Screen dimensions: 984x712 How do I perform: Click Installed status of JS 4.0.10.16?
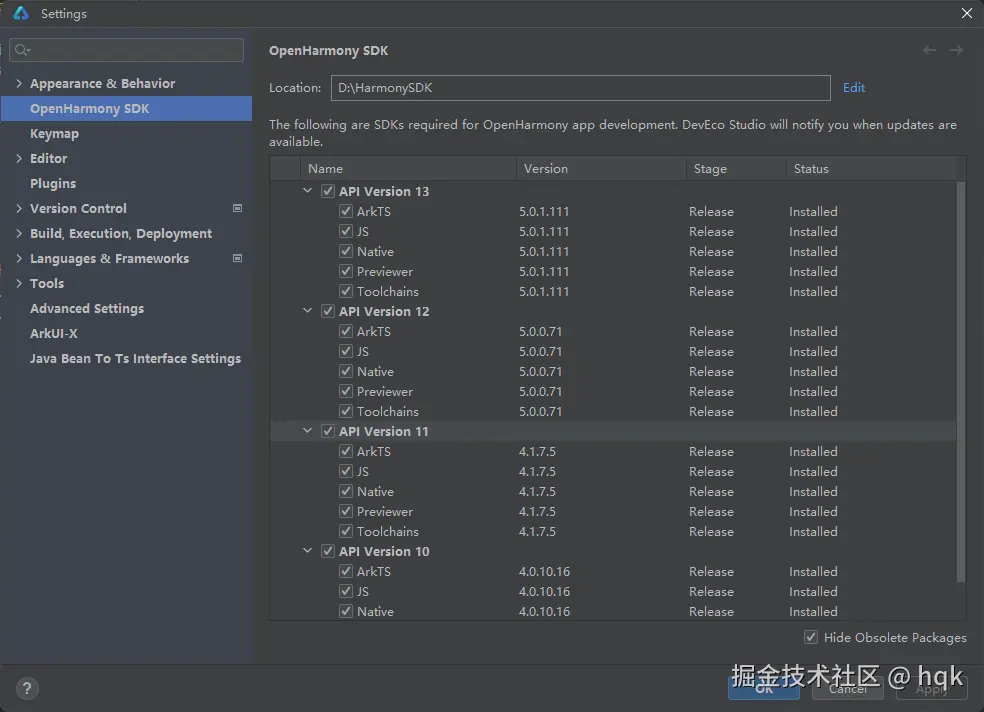(x=813, y=592)
